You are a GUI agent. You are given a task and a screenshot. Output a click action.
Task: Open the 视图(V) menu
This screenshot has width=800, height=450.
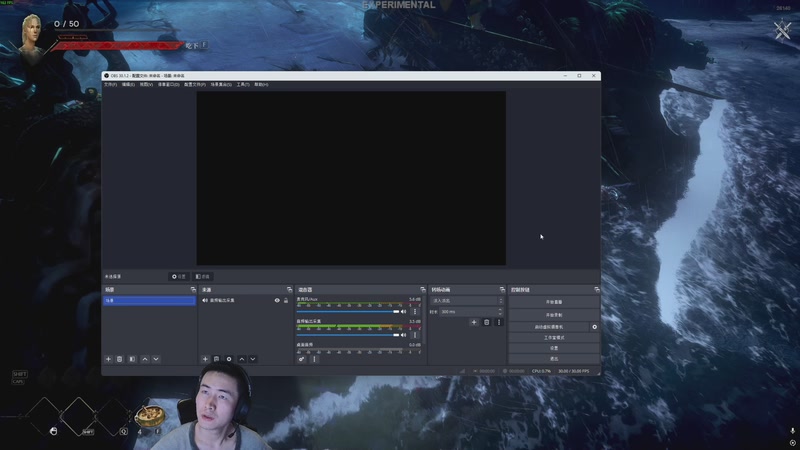point(146,85)
